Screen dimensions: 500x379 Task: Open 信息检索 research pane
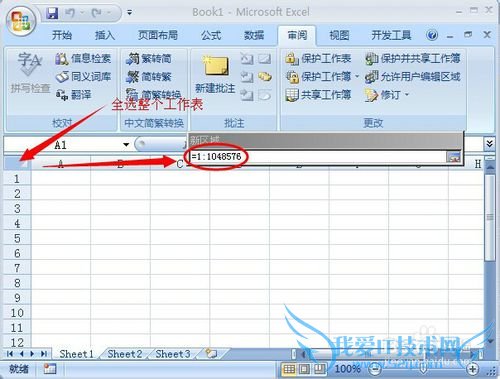pos(83,59)
